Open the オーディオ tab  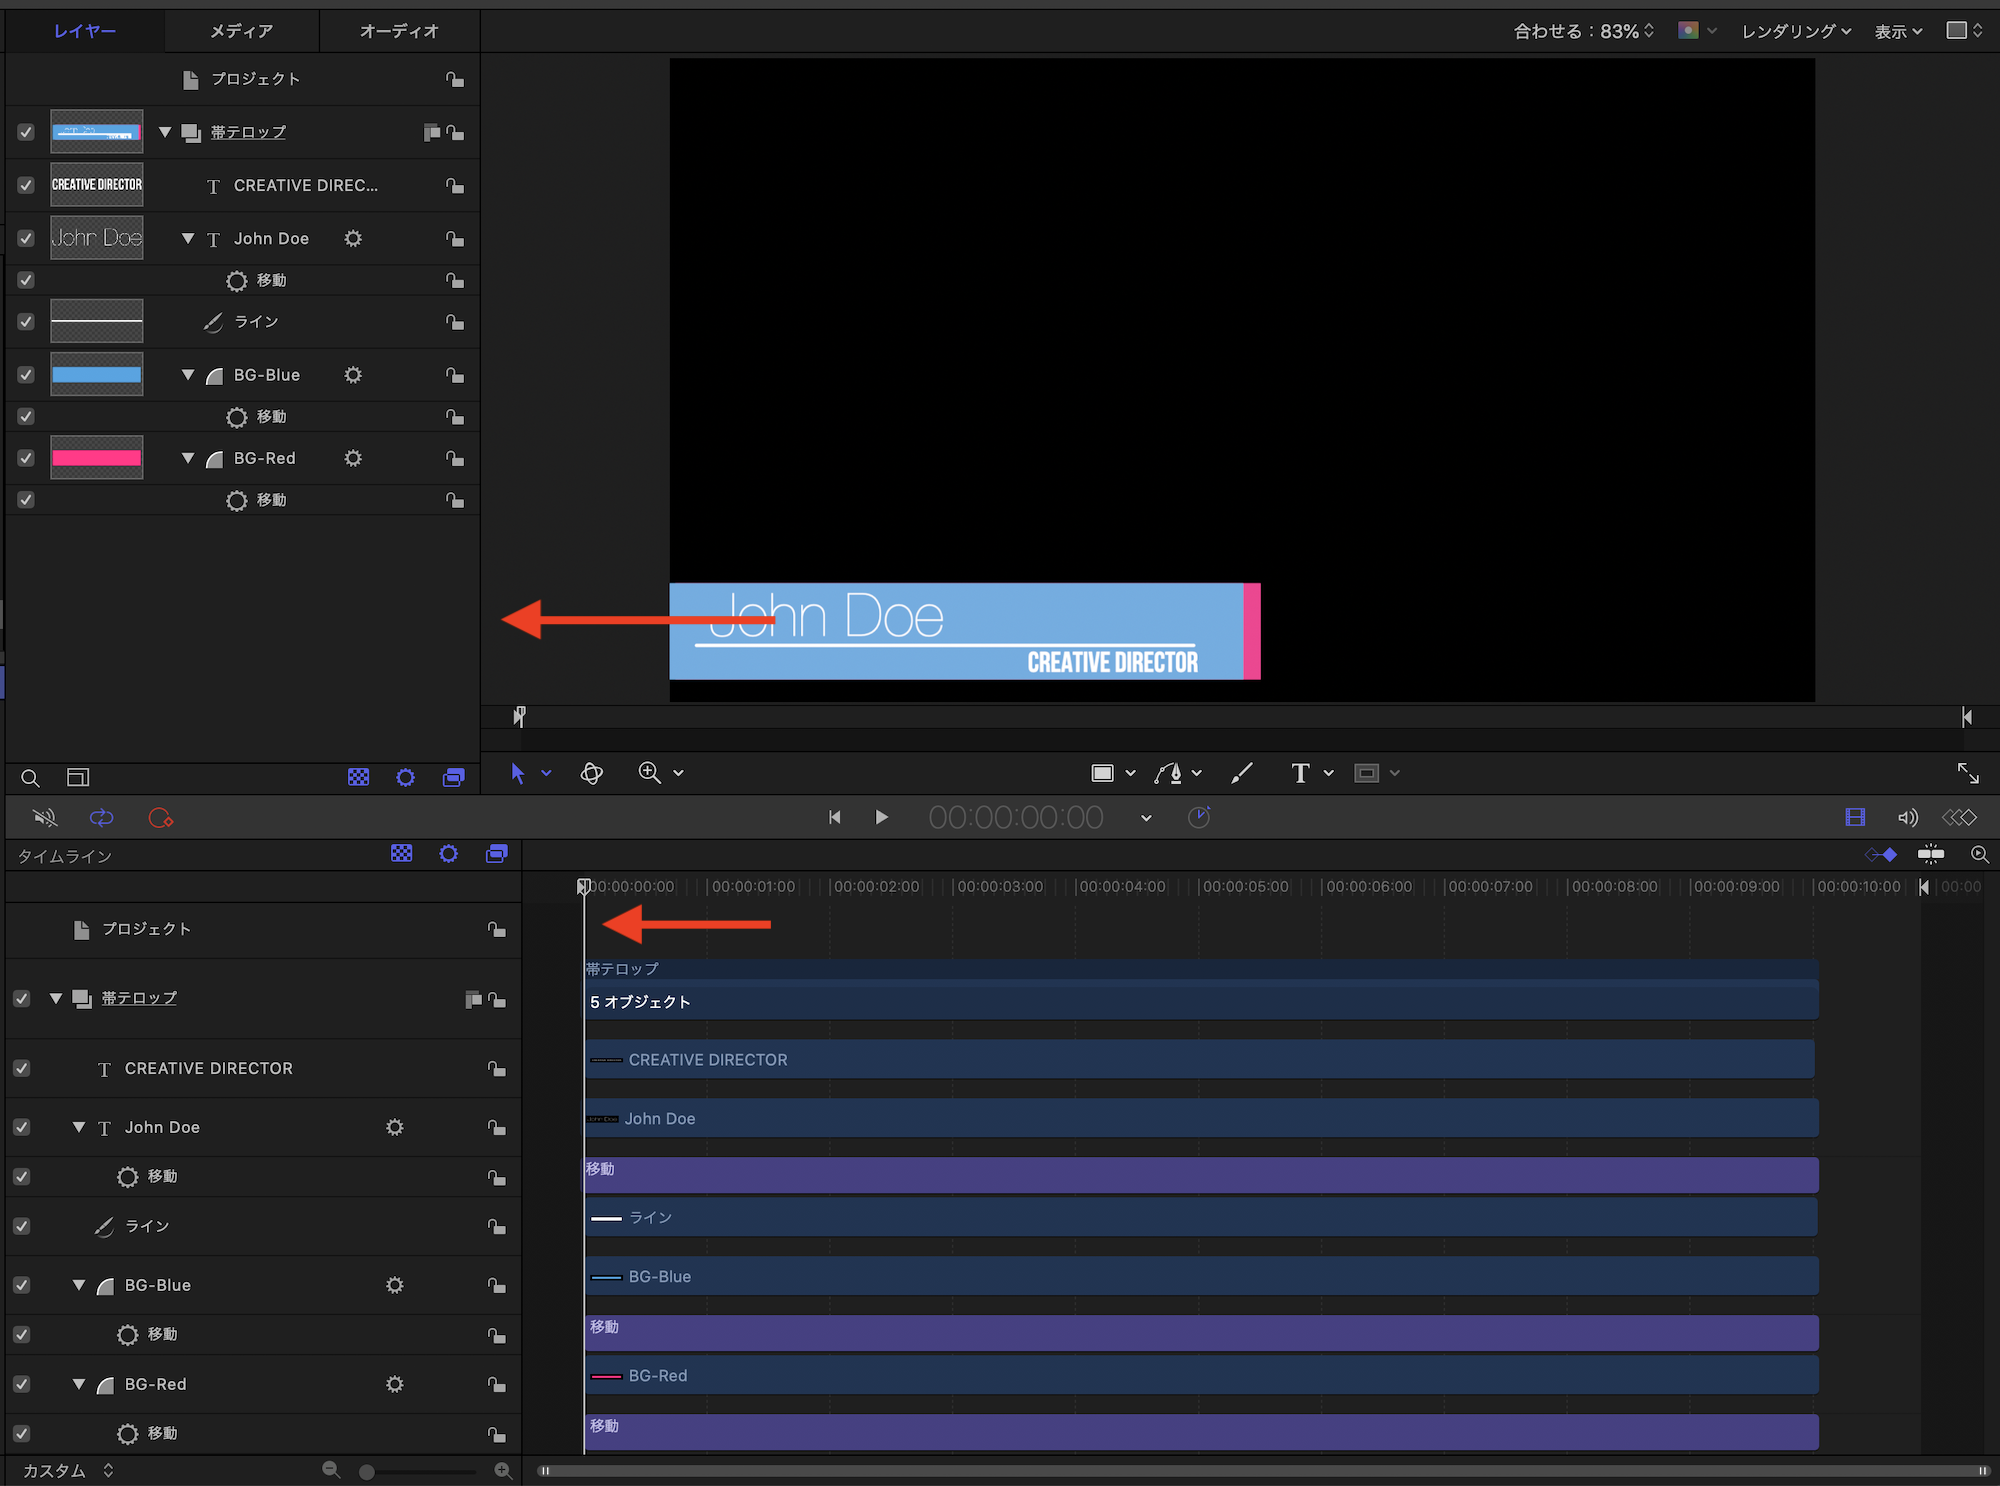click(399, 31)
